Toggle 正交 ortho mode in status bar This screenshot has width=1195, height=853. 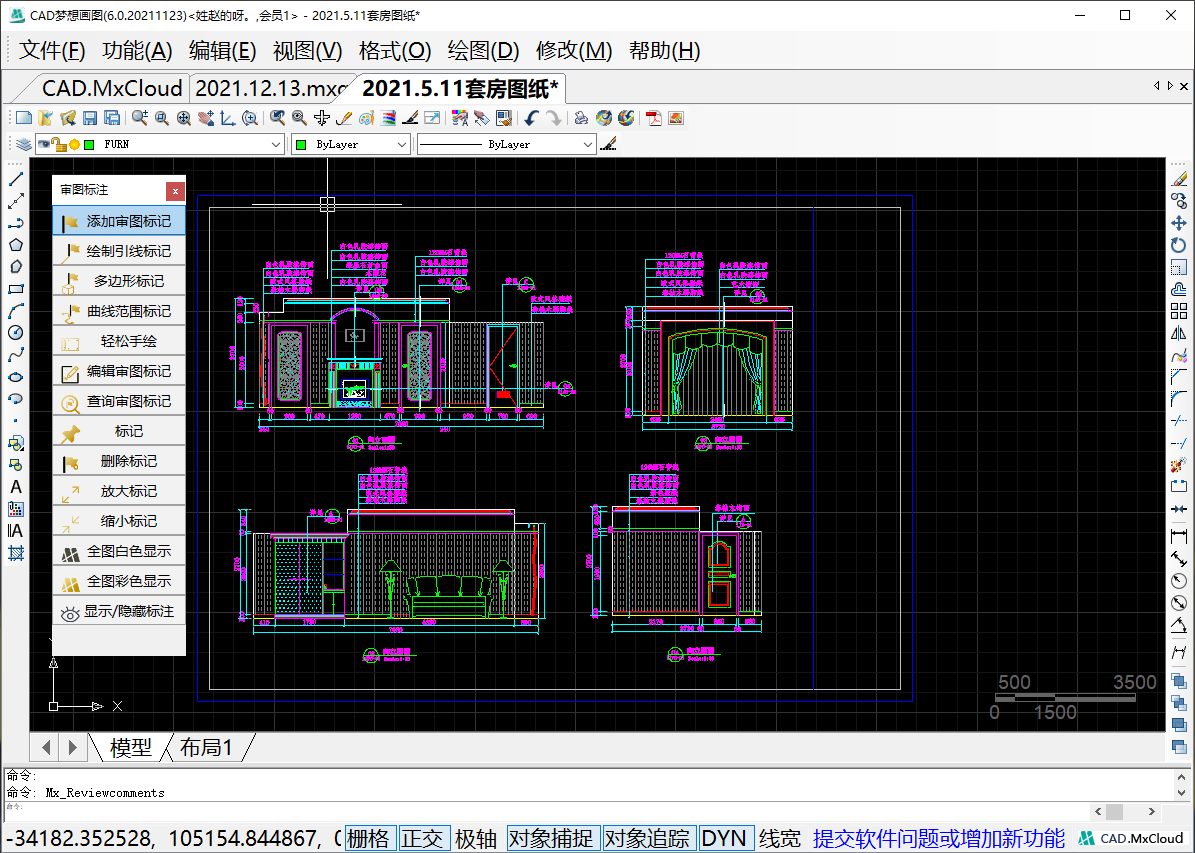pyautogui.click(x=423, y=839)
